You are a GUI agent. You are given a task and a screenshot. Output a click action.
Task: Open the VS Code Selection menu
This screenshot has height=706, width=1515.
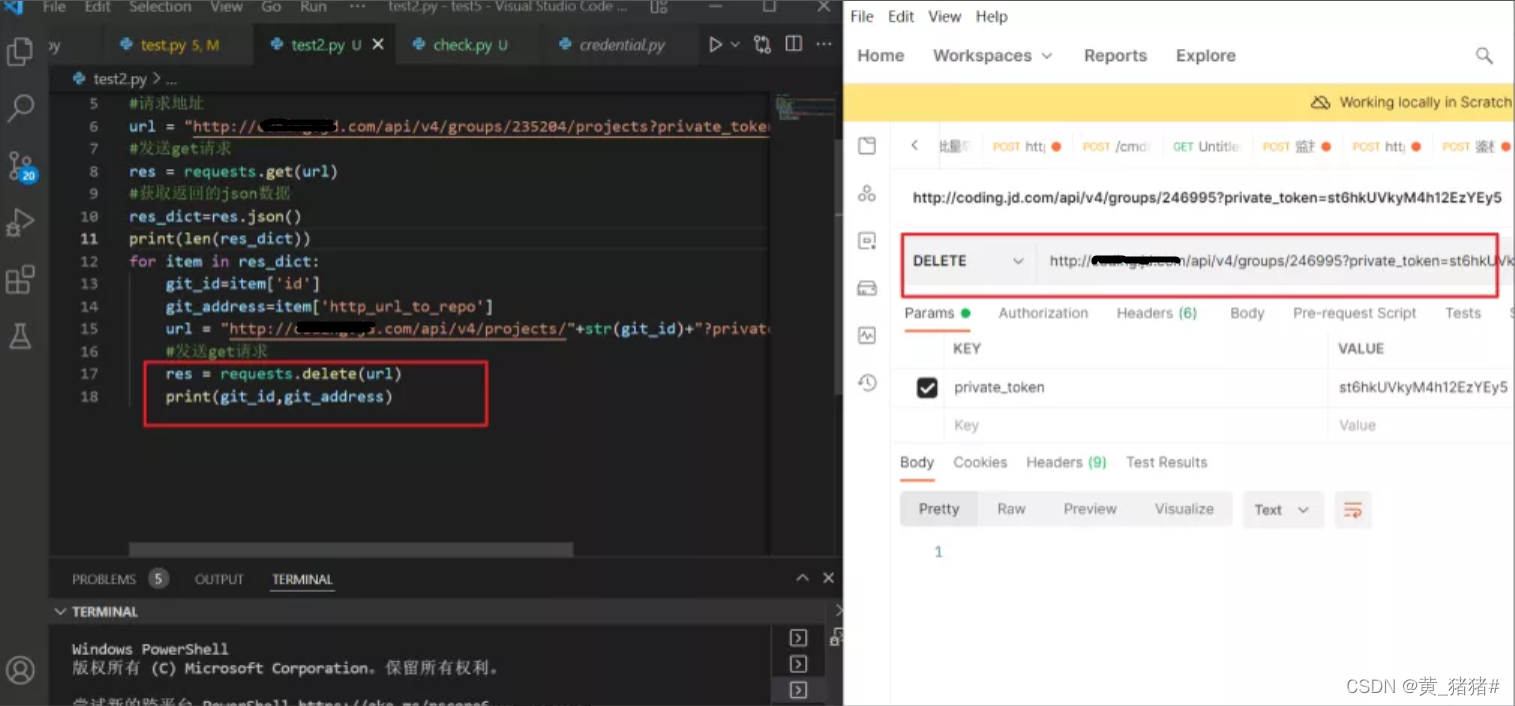[160, 7]
